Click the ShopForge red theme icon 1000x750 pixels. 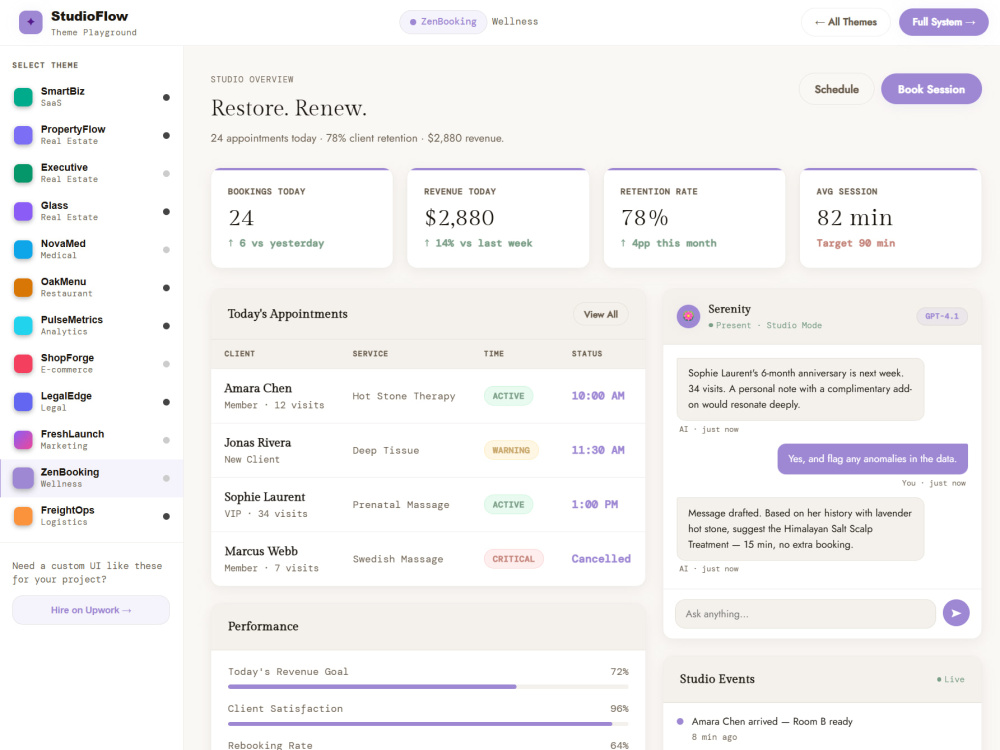click(x=24, y=364)
